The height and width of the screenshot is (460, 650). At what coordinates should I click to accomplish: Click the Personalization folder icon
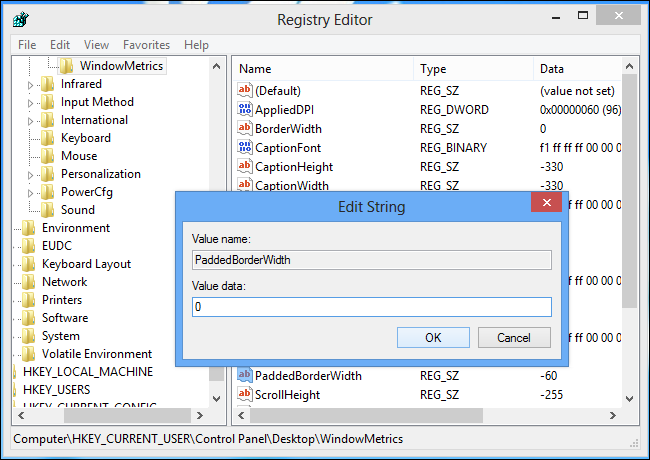[47, 174]
